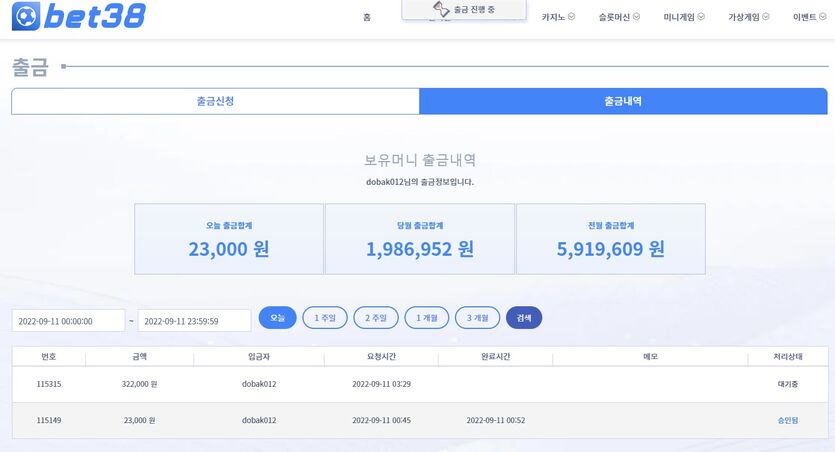Open the 가상게임 menu
This screenshot has height=452, width=835.
(744, 17)
